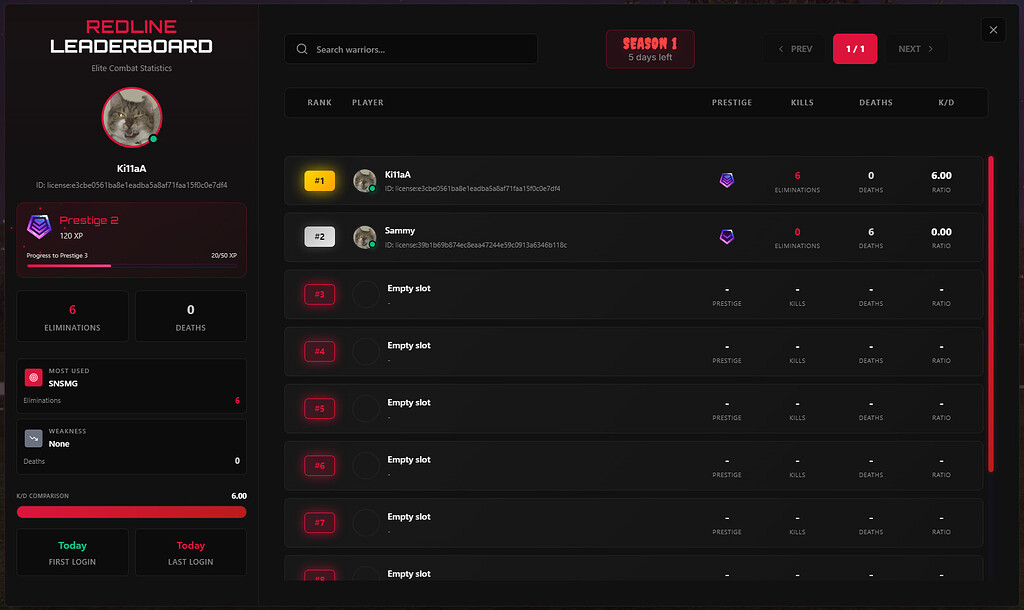
Task: Sort by PLAYER column header
Action: tap(368, 103)
